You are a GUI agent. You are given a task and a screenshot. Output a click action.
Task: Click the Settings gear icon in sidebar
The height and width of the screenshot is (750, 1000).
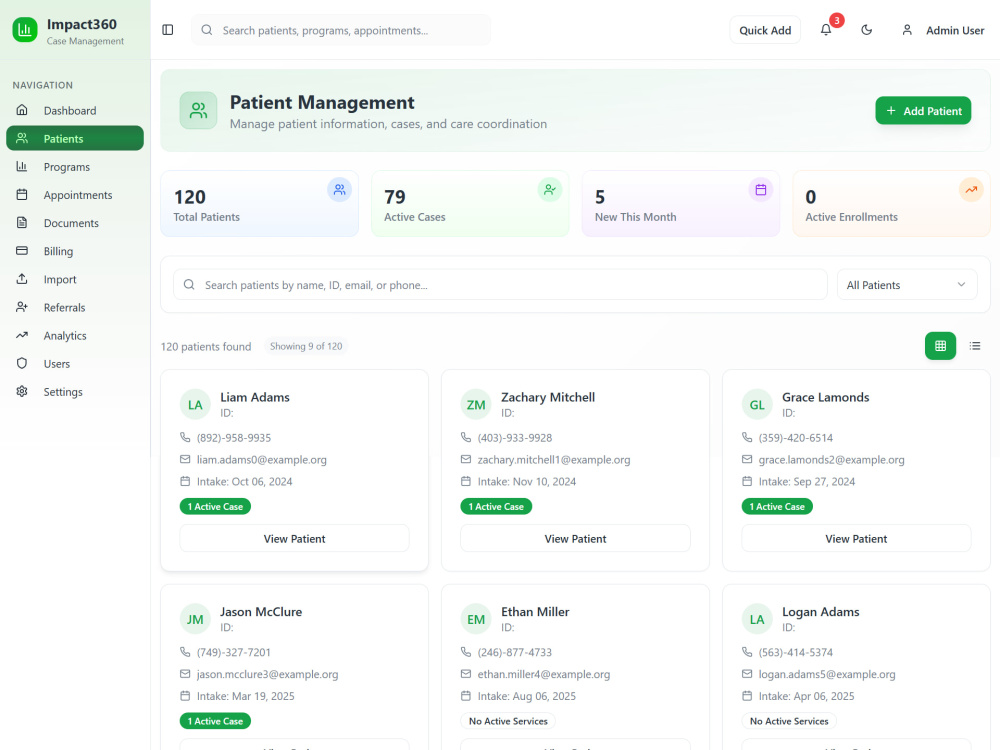point(22,391)
